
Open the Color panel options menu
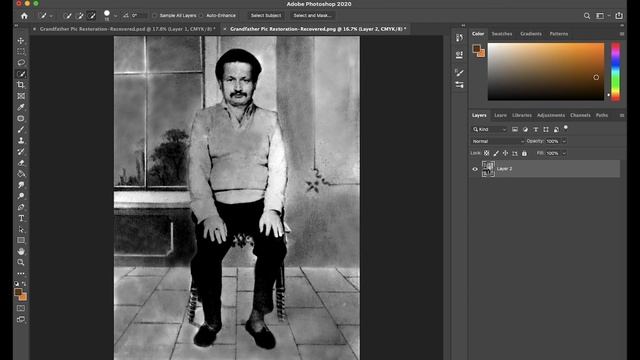coord(622,34)
